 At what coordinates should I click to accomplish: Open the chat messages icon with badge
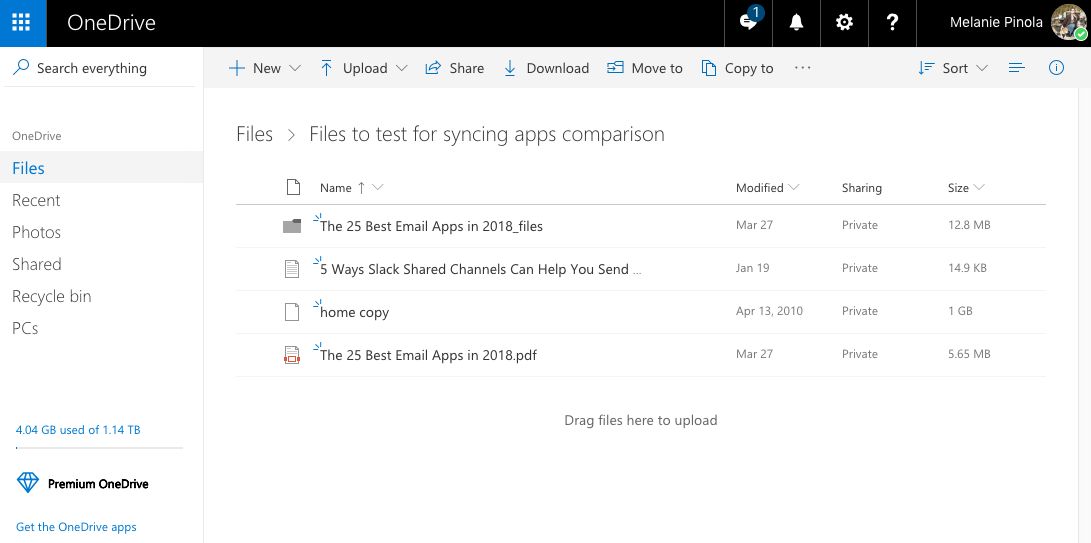pos(749,22)
